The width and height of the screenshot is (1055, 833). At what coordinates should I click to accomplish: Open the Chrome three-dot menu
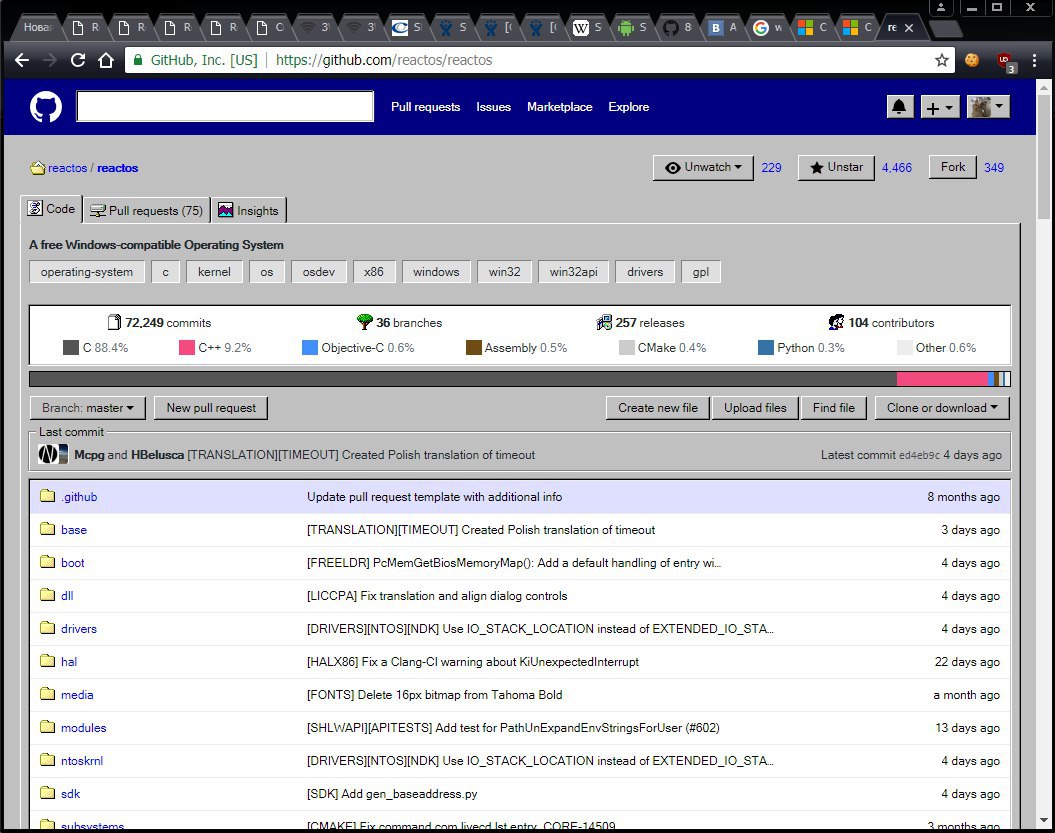coord(1034,61)
